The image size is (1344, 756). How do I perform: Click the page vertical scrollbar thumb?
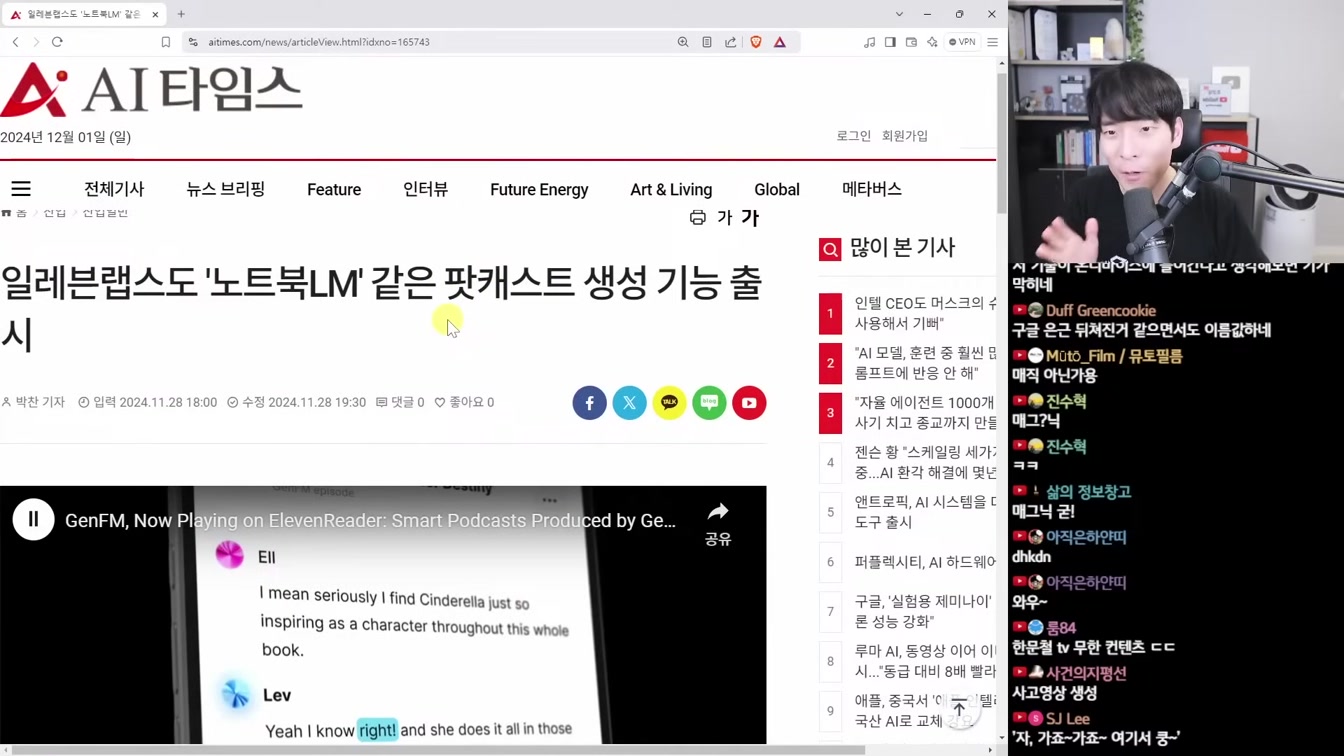(1002, 142)
